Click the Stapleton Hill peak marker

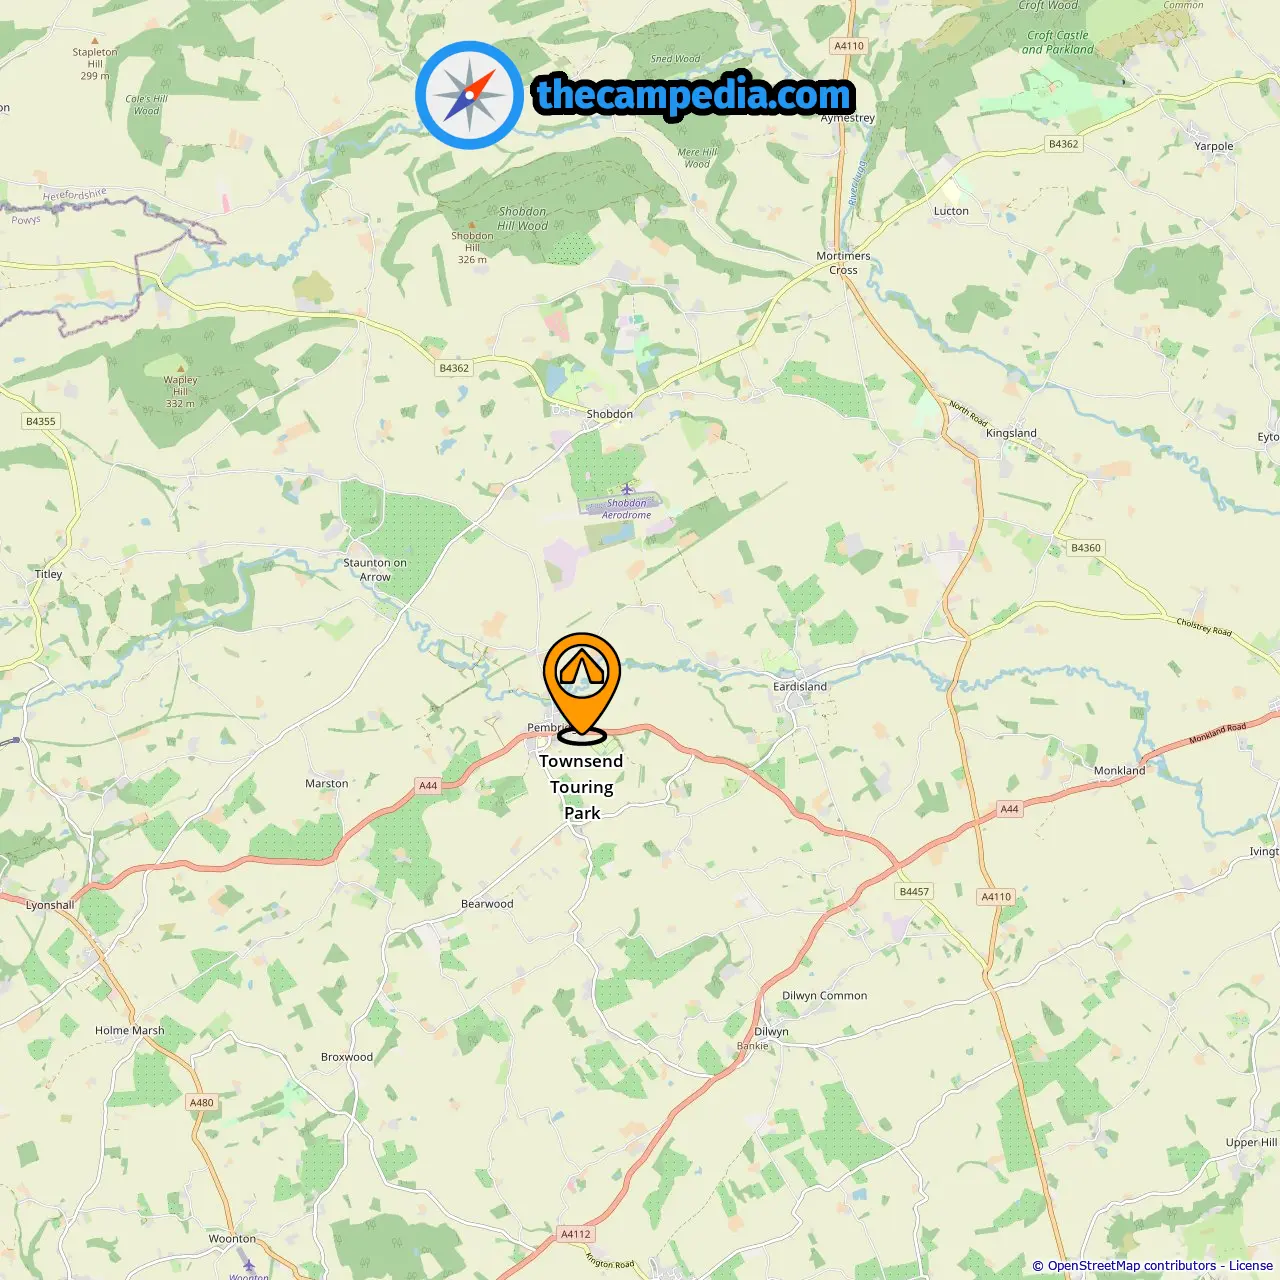click(95, 42)
